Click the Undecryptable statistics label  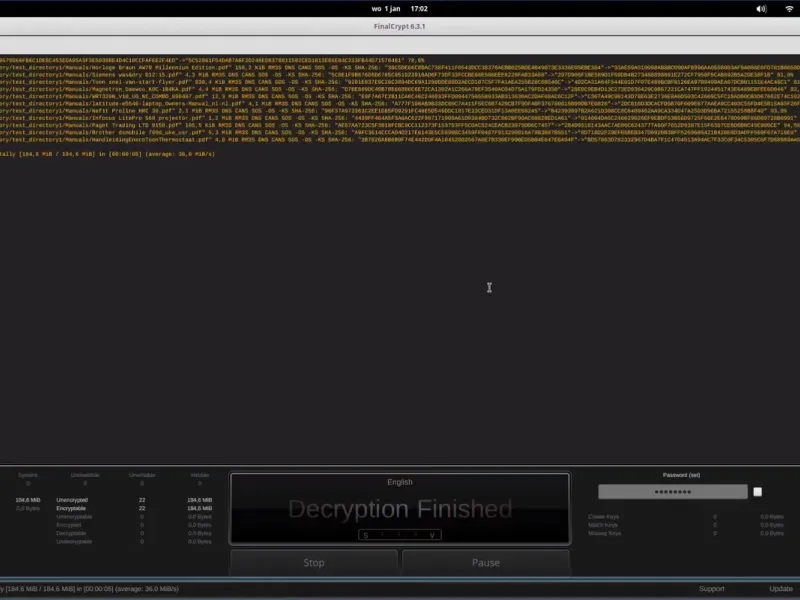74,542
